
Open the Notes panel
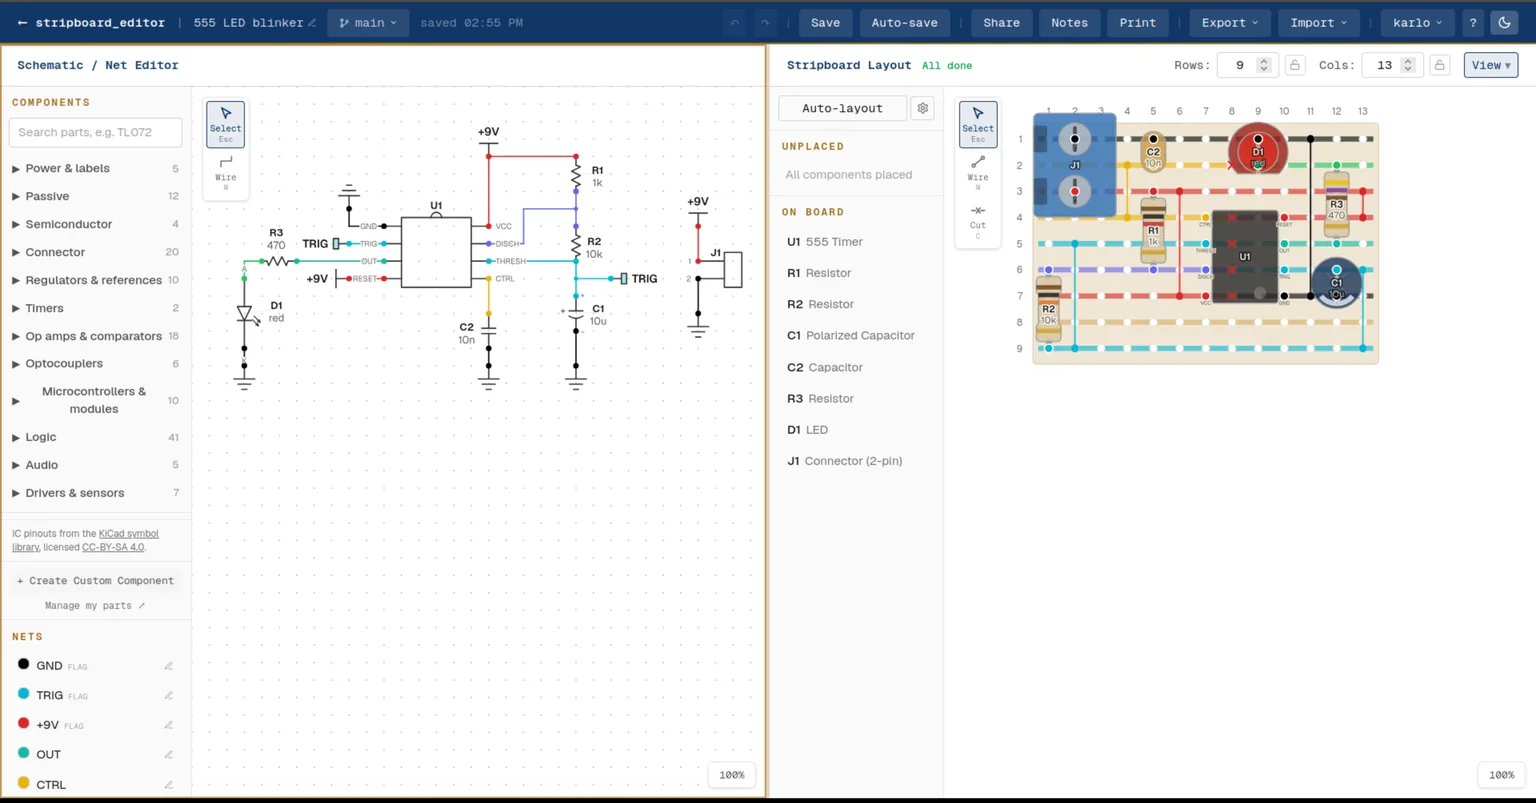click(1069, 23)
